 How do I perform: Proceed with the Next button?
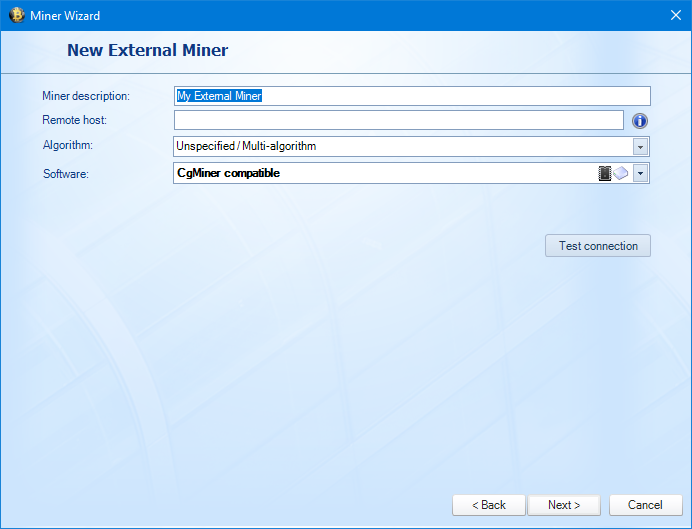564,505
